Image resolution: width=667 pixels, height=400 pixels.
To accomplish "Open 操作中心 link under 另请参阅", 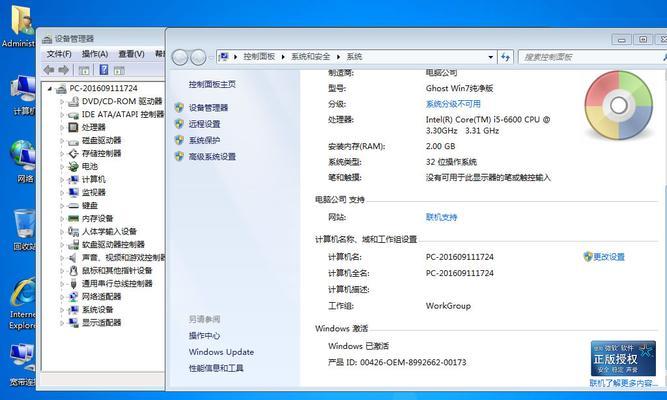I will (205, 336).
